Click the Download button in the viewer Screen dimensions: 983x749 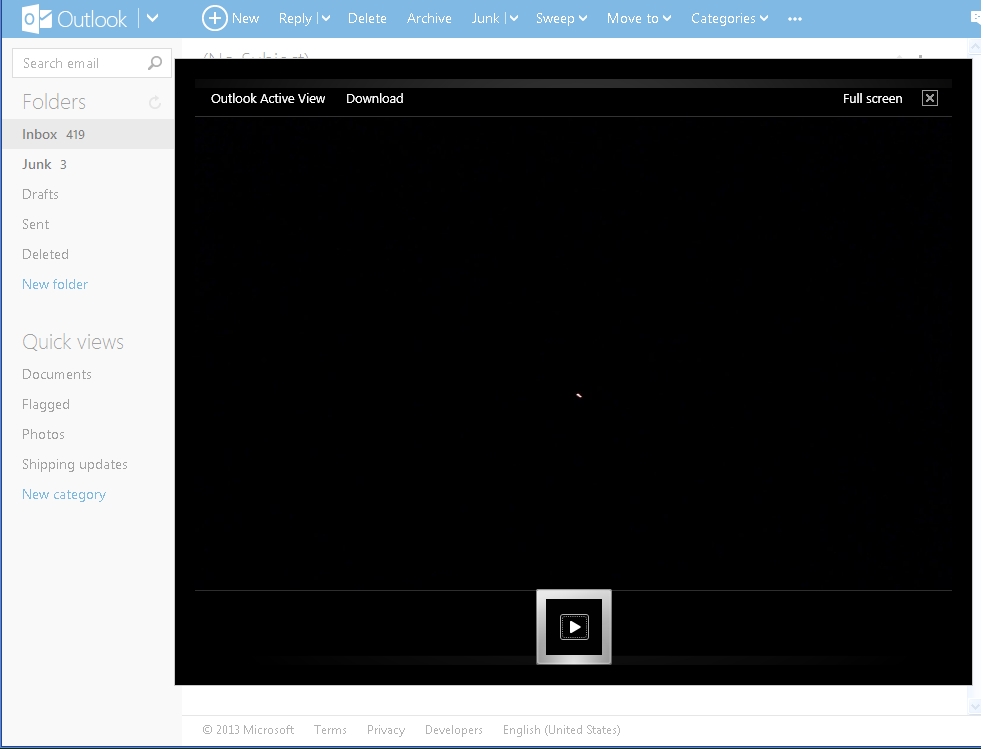tap(375, 98)
